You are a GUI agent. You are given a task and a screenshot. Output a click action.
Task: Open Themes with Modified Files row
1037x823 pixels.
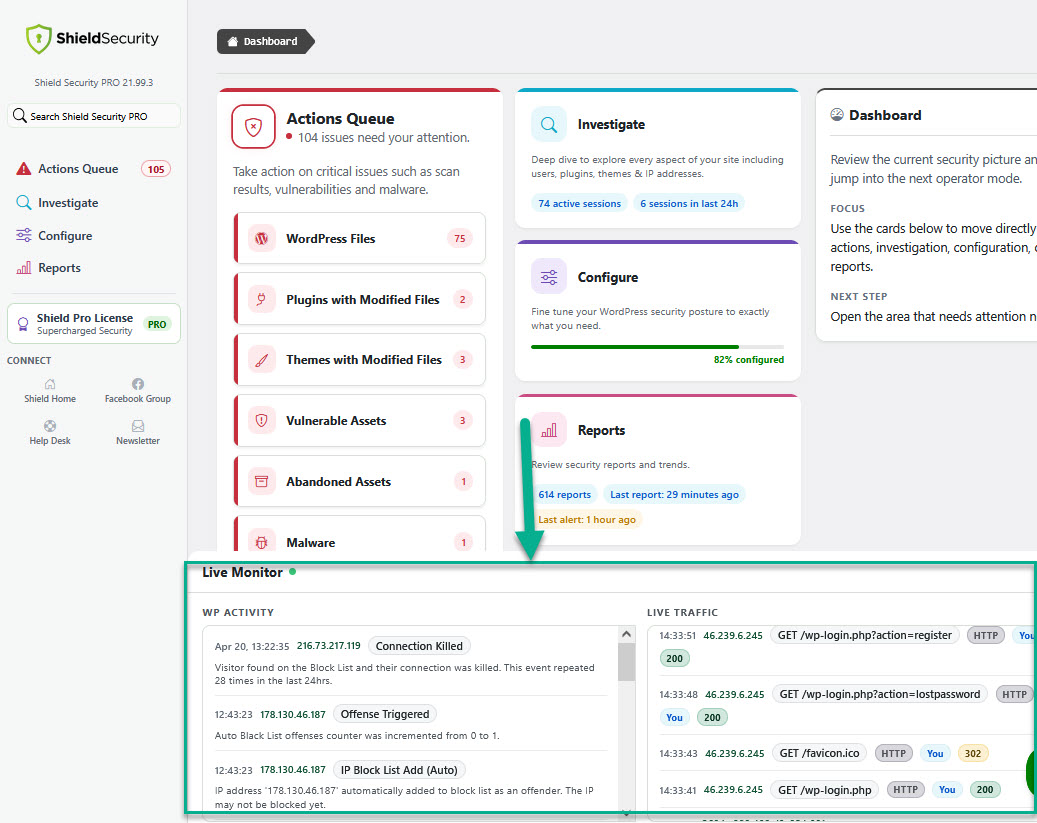pos(360,359)
